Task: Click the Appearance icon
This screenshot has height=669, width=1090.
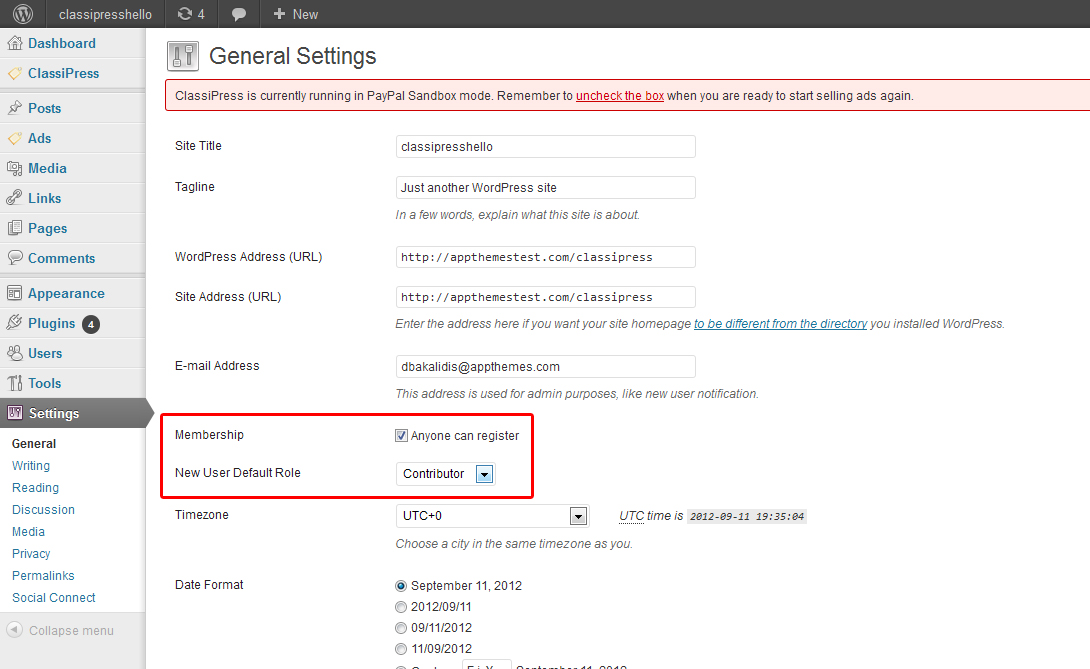Action: 15,293
